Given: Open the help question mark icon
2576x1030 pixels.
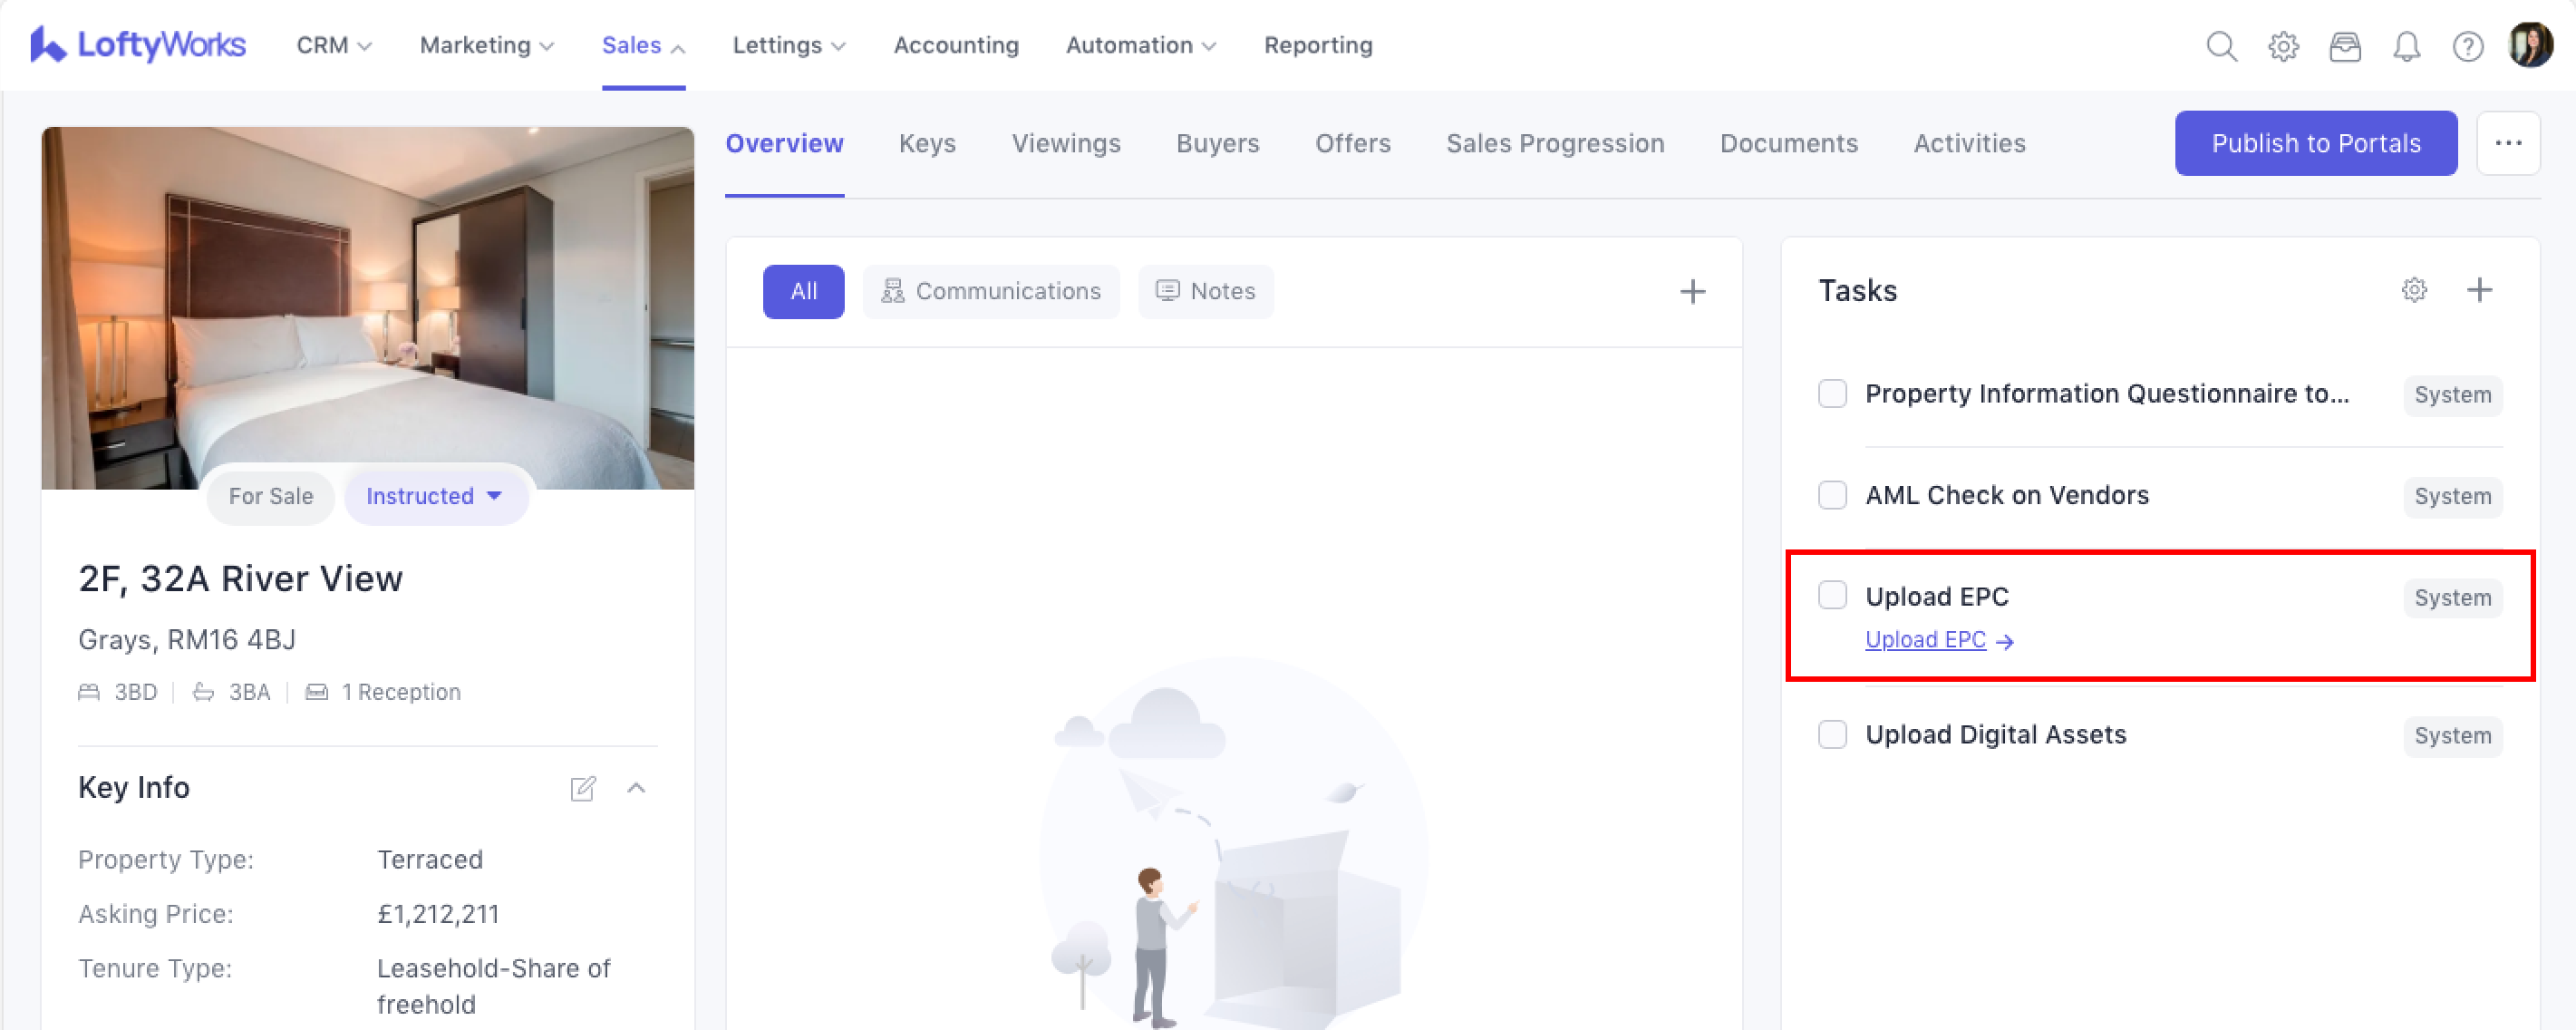Looking at the screenshot, I should coord(2467,46).
